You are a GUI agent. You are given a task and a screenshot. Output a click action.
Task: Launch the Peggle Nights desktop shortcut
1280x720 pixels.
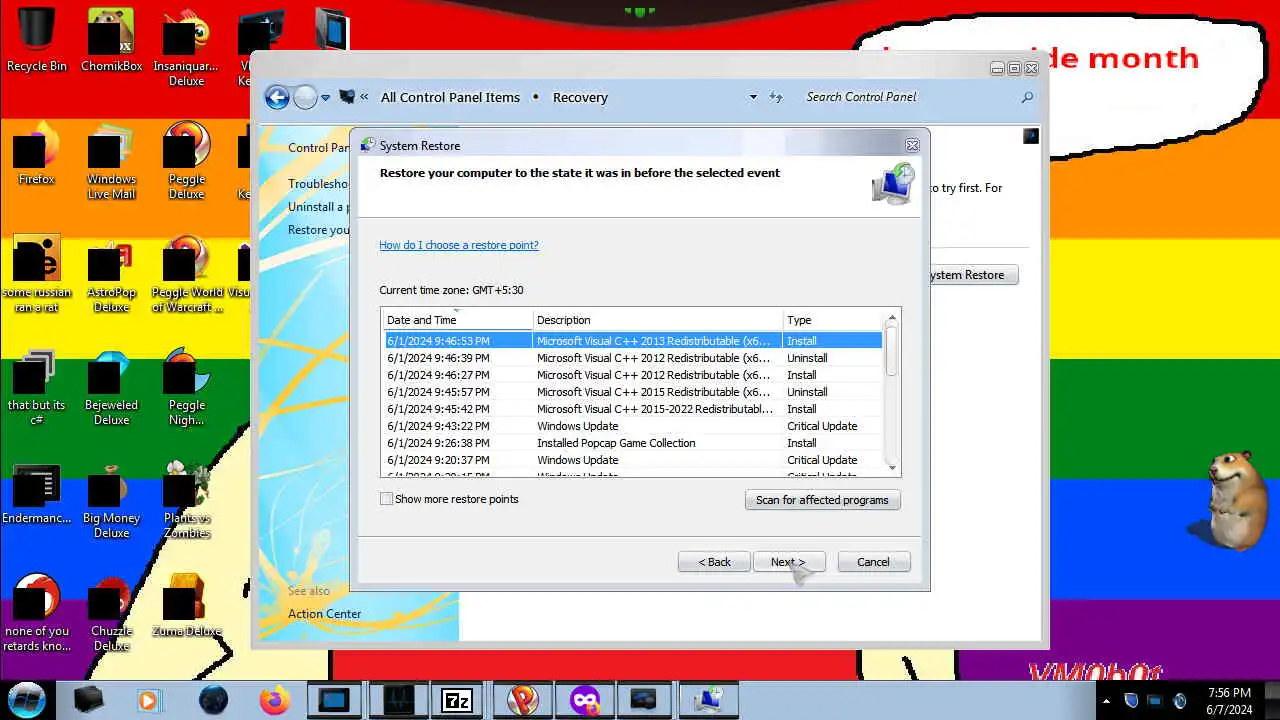point(186,386)
